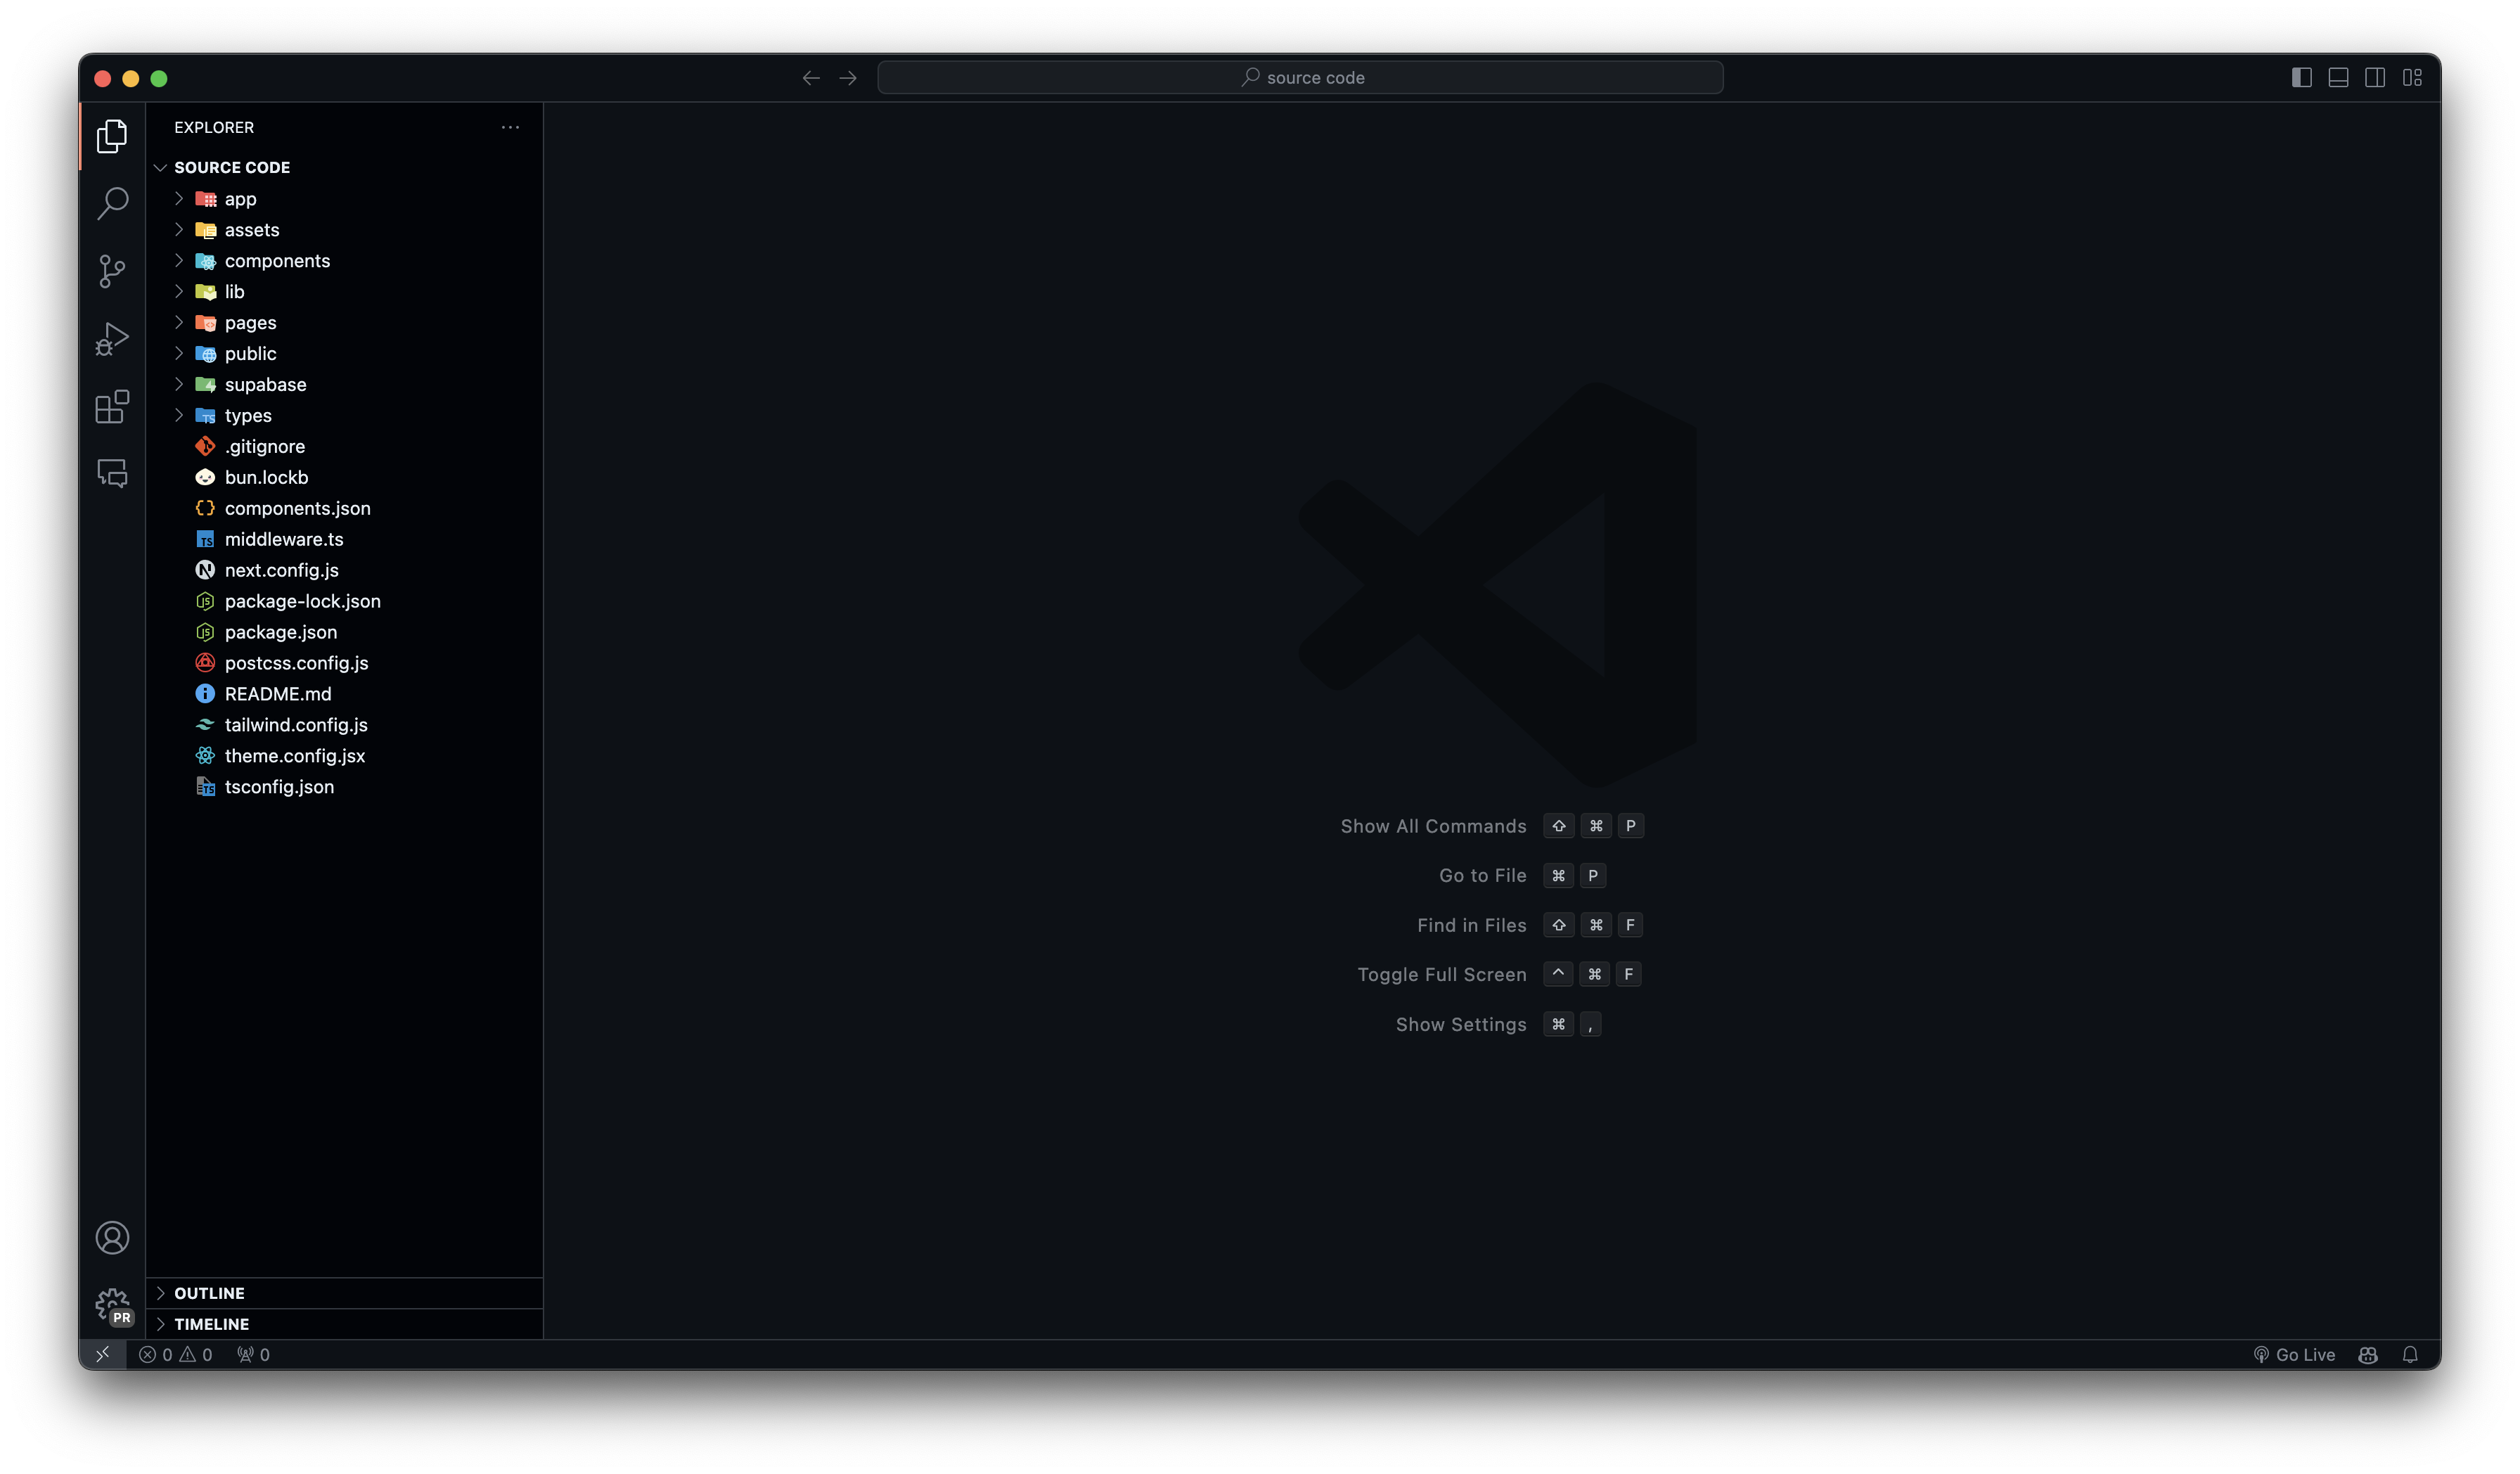
Task: Click the Accounts icon at bottom
Action: tap(110, 1237)
